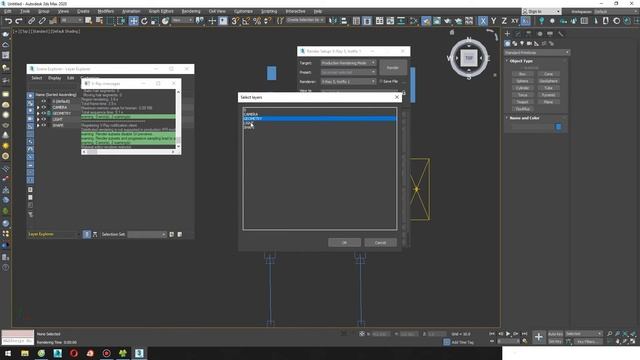Activate the Select and Link tool

(31, 21)
